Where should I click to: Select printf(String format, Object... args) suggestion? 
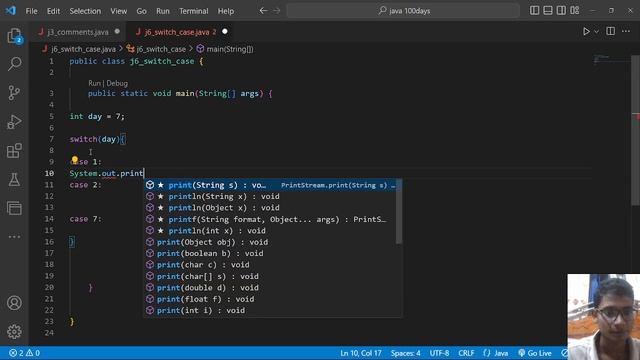pos(270,219)
